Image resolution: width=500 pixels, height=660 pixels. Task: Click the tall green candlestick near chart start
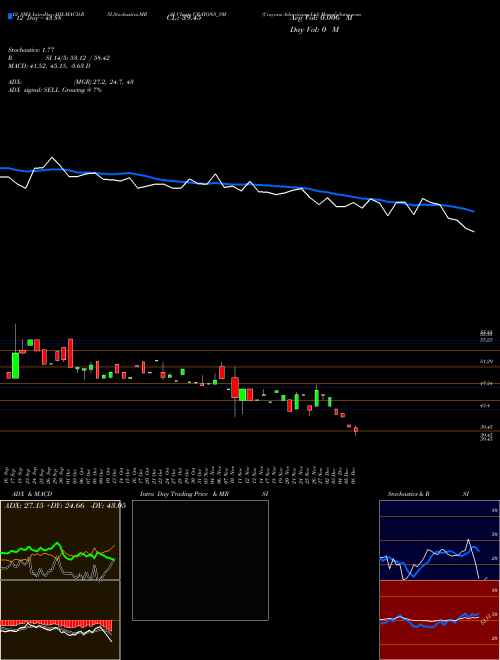coord(16,365)
